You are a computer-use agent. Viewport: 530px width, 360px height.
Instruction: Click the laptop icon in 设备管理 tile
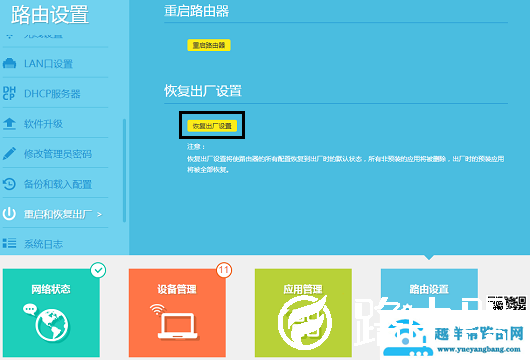tap(178, 326)
